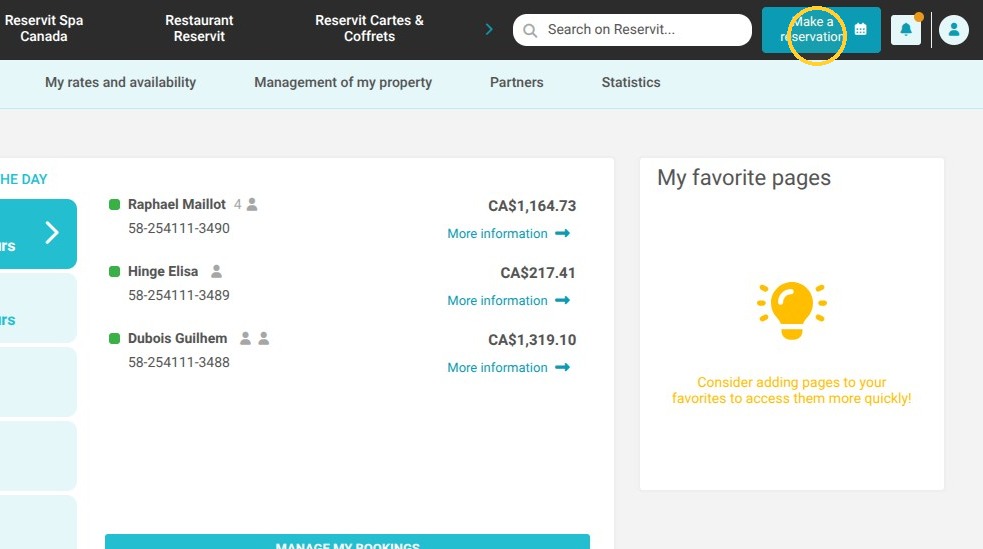Viewport: 983px width, 549px height.
Task: Click the light bulb icon in favorites
Action: point(792,310)
